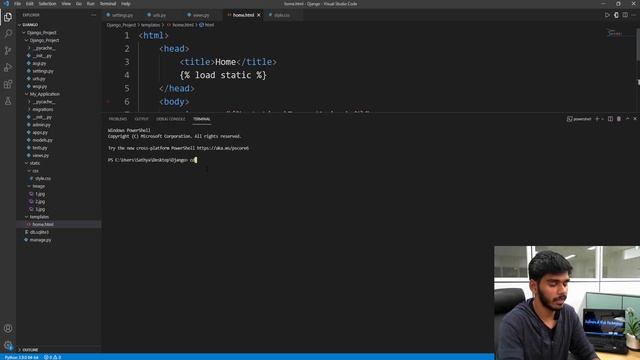
Task: Click the open changes icon in editor toolbar
Action: pos(616,15)
